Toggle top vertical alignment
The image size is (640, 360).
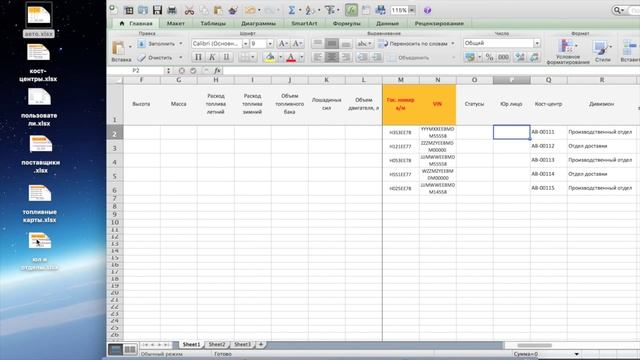[318, 43]
